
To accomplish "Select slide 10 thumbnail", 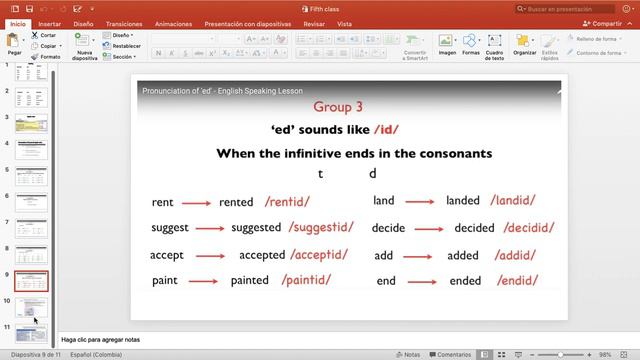I will (31, 307).
